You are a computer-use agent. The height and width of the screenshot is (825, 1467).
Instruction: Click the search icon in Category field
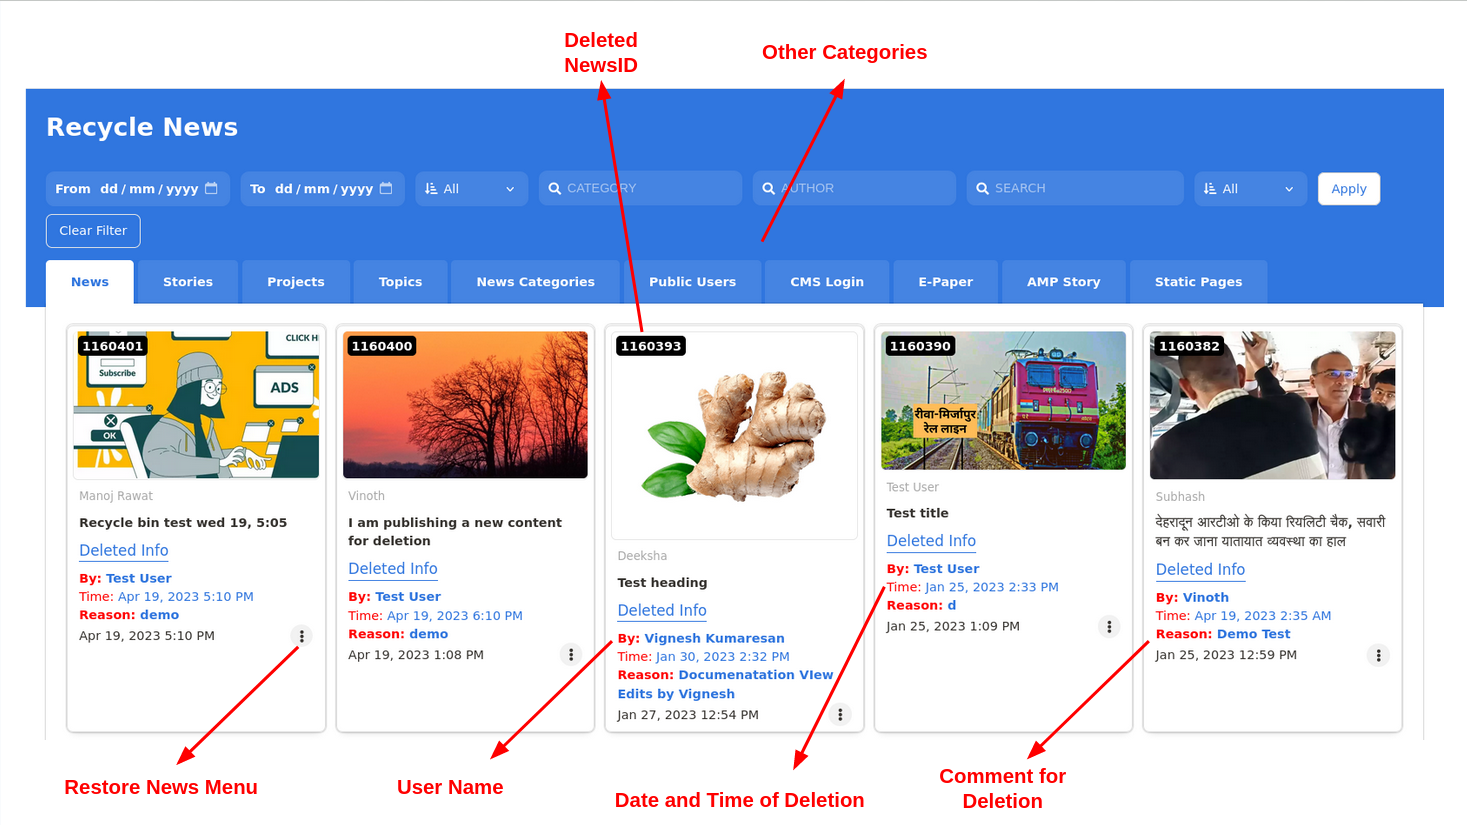tap(555, 188)
